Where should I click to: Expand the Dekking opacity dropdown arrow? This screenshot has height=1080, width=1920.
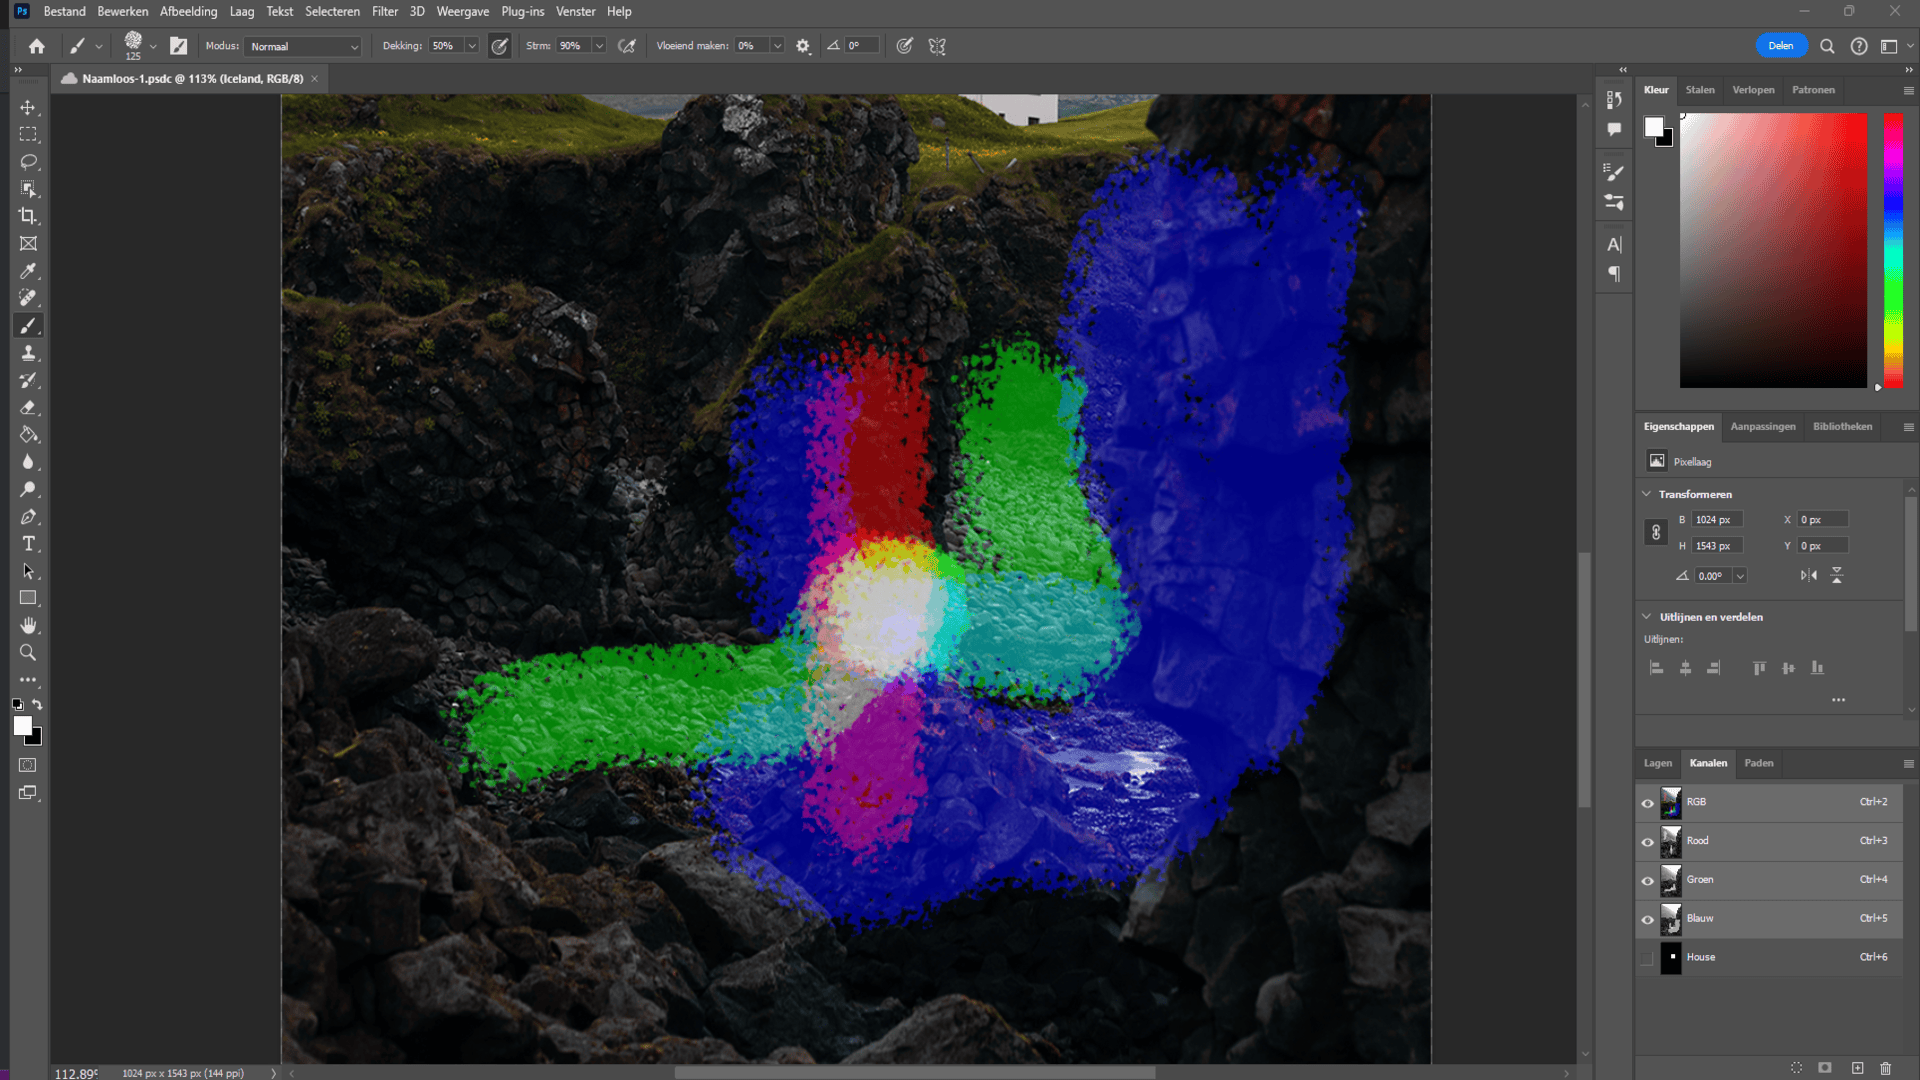[472, 46]
